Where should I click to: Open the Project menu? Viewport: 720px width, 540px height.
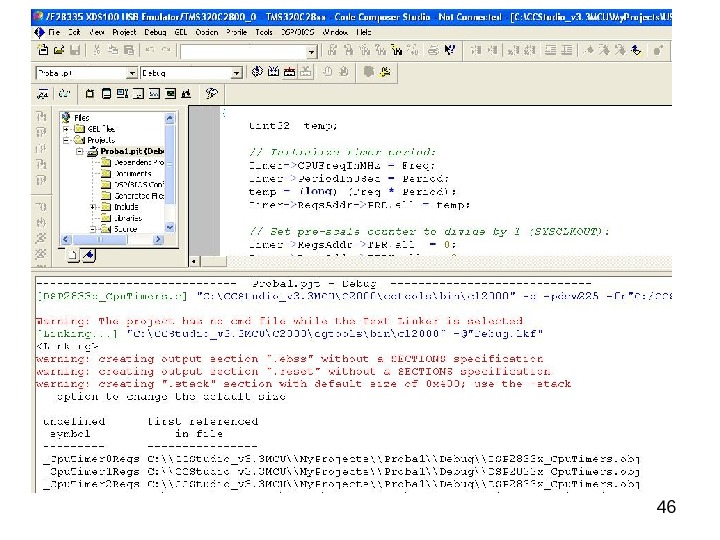point(124,32)
